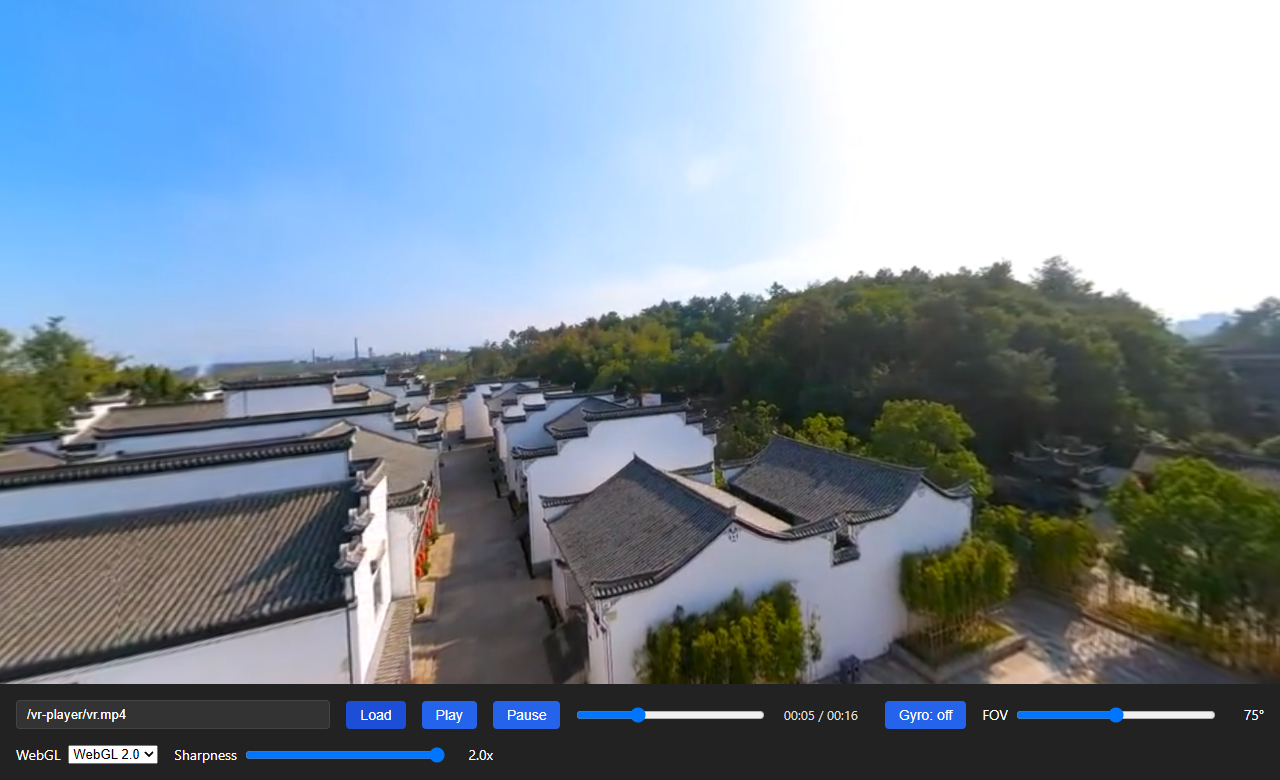Click the 360 video viewport
1280x780 pixels.
point(640,342)
